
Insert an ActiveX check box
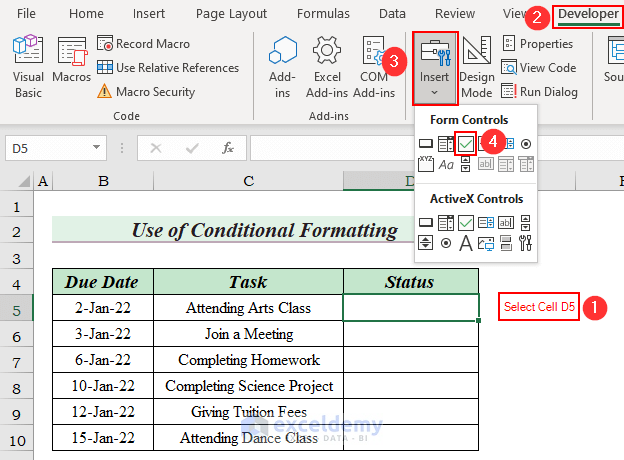pos(466,223)
